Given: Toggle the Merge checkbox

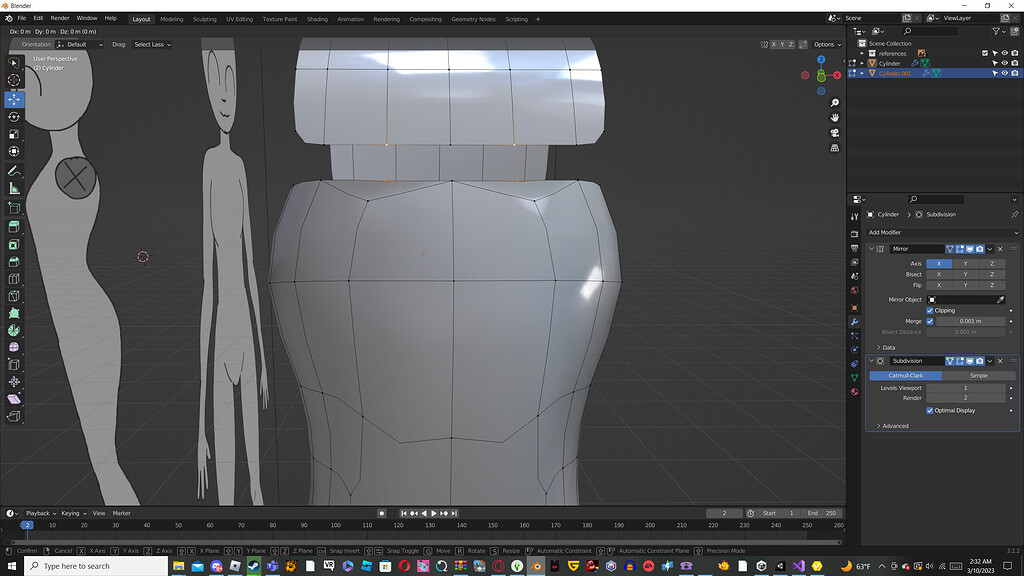Looking at the screenshot, I should pos(930,321).
